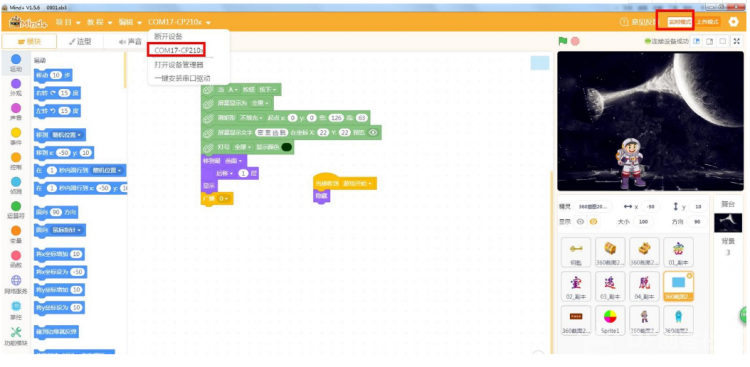This screenshot has height=367, width=750.
Task: Choose 打开设备管理器 menu entry
Action: coord(178,64)
